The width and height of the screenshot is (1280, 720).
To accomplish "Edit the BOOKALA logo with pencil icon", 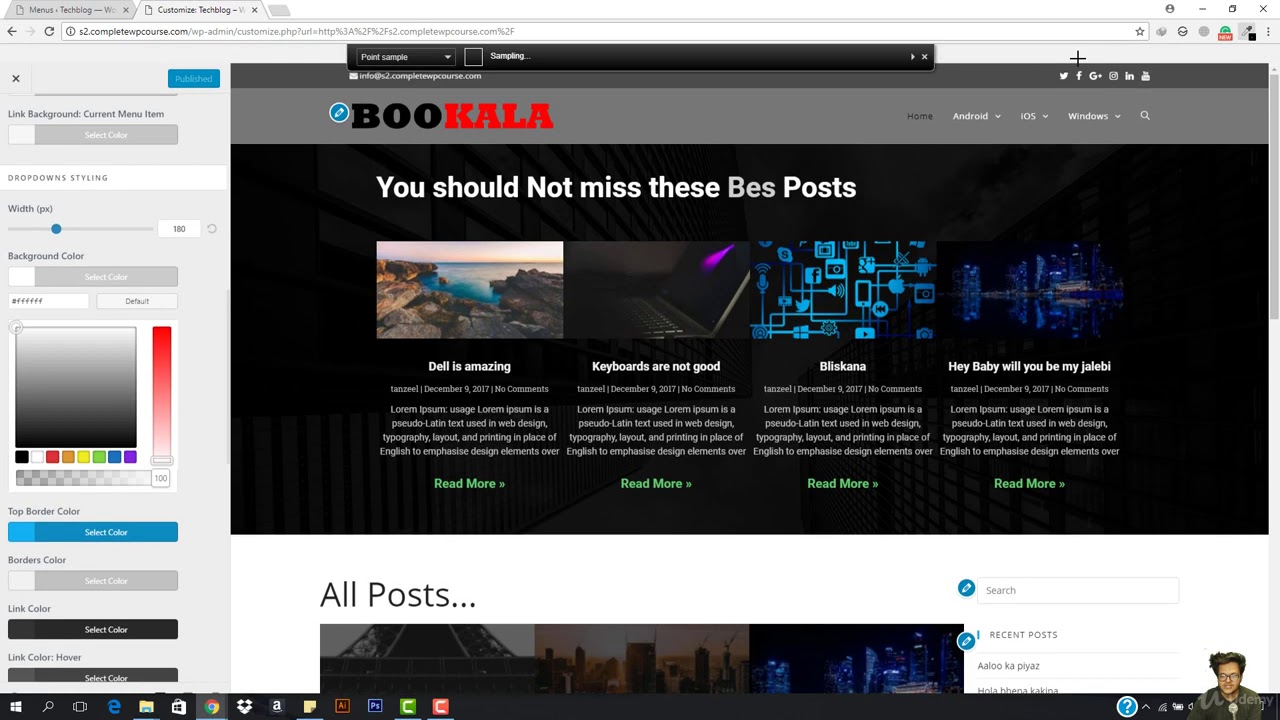I will (339, 113).
